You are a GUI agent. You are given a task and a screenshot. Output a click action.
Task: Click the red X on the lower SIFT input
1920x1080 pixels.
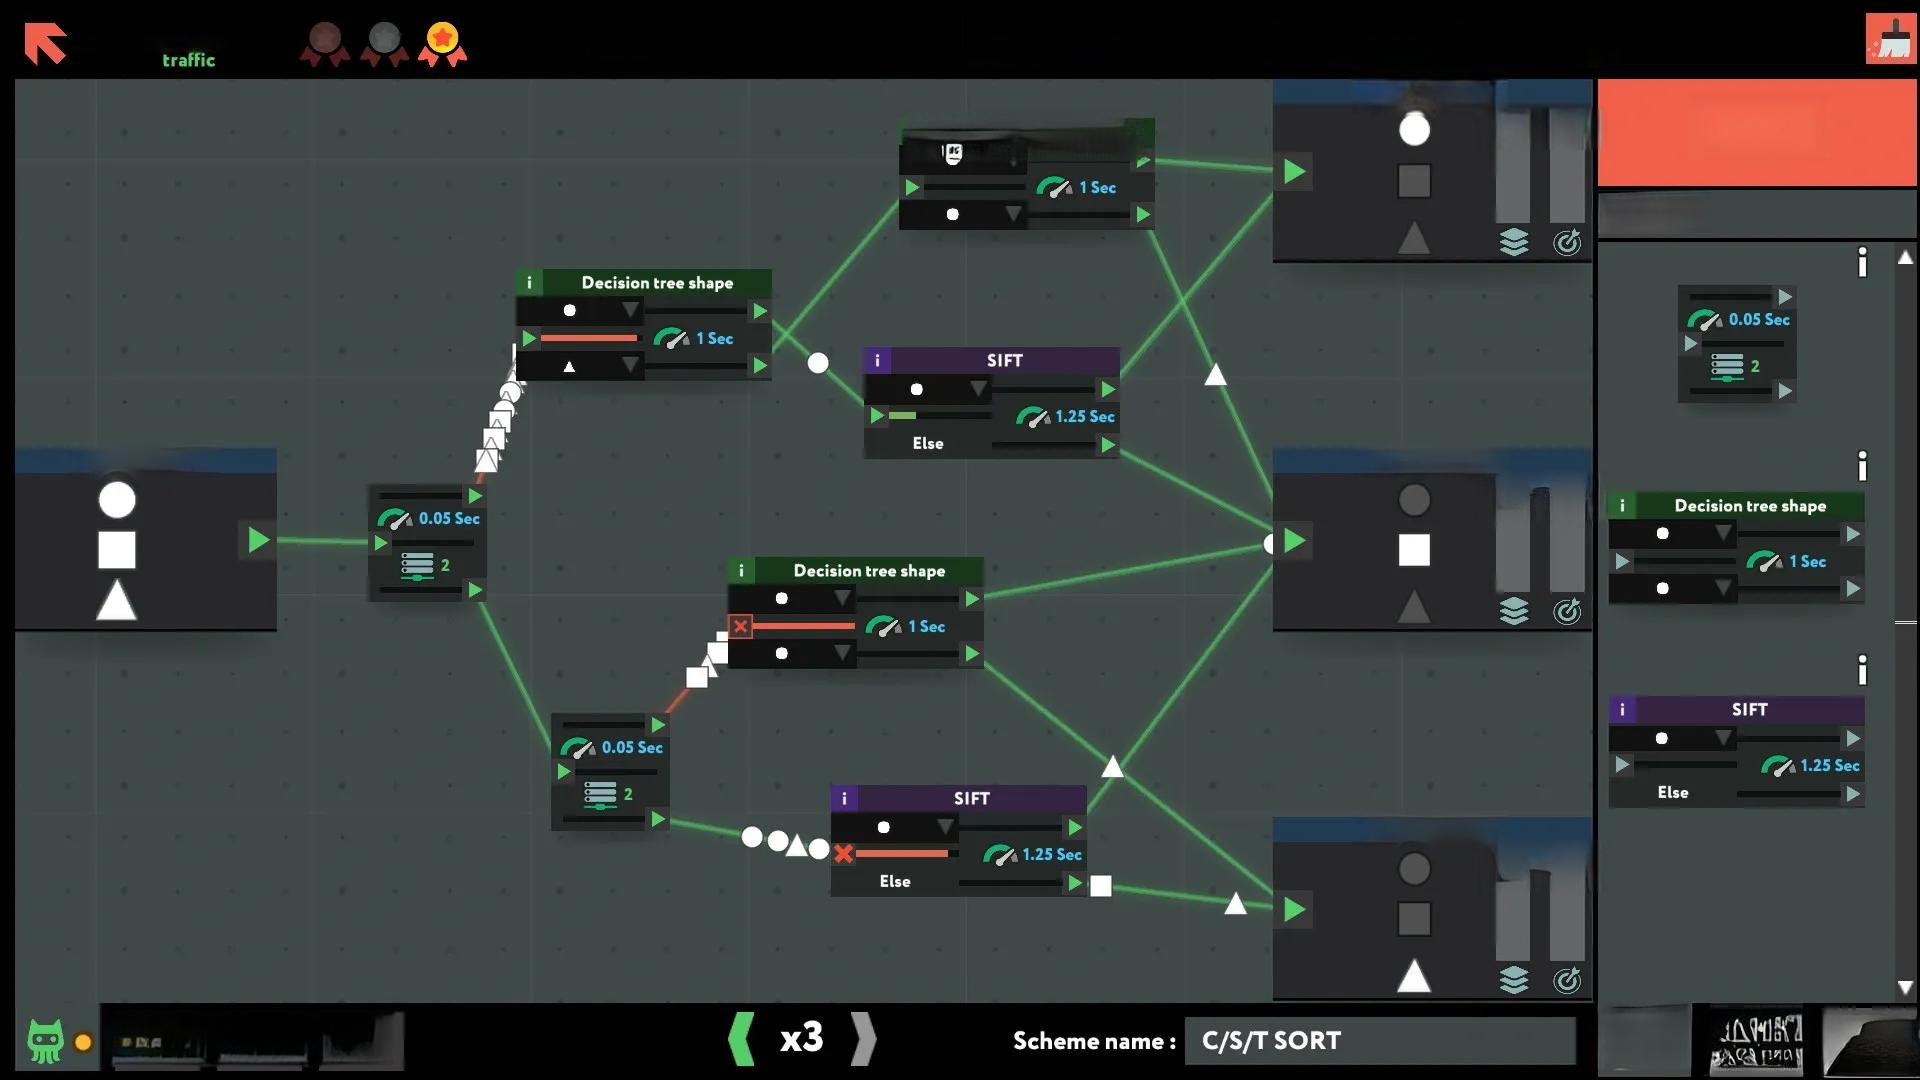click(843, 854)
